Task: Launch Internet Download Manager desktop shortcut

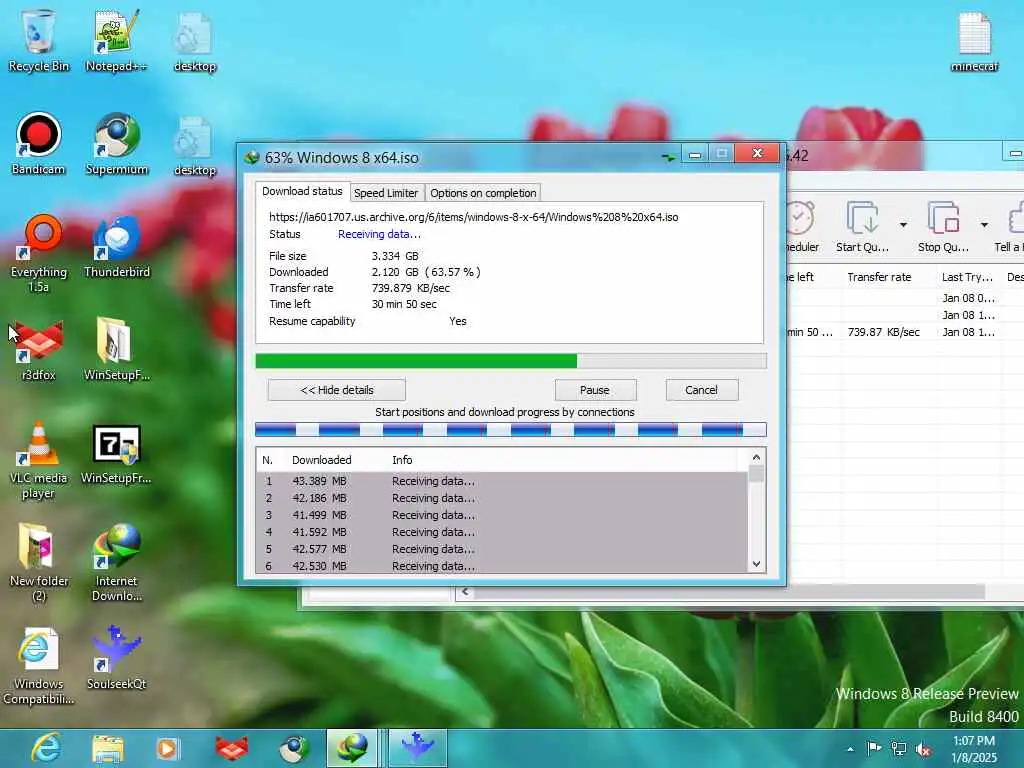Action: [x=116, y=563]
